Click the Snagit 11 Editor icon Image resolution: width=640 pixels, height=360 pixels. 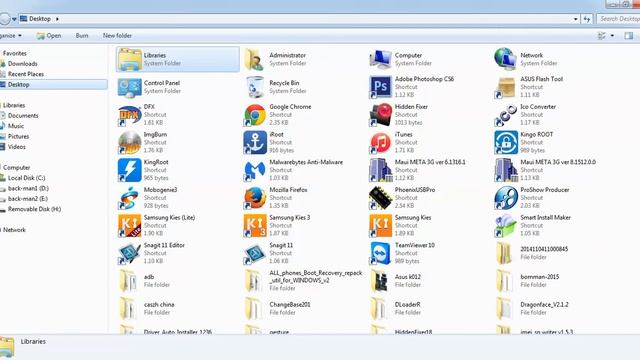tap(129, 253)
